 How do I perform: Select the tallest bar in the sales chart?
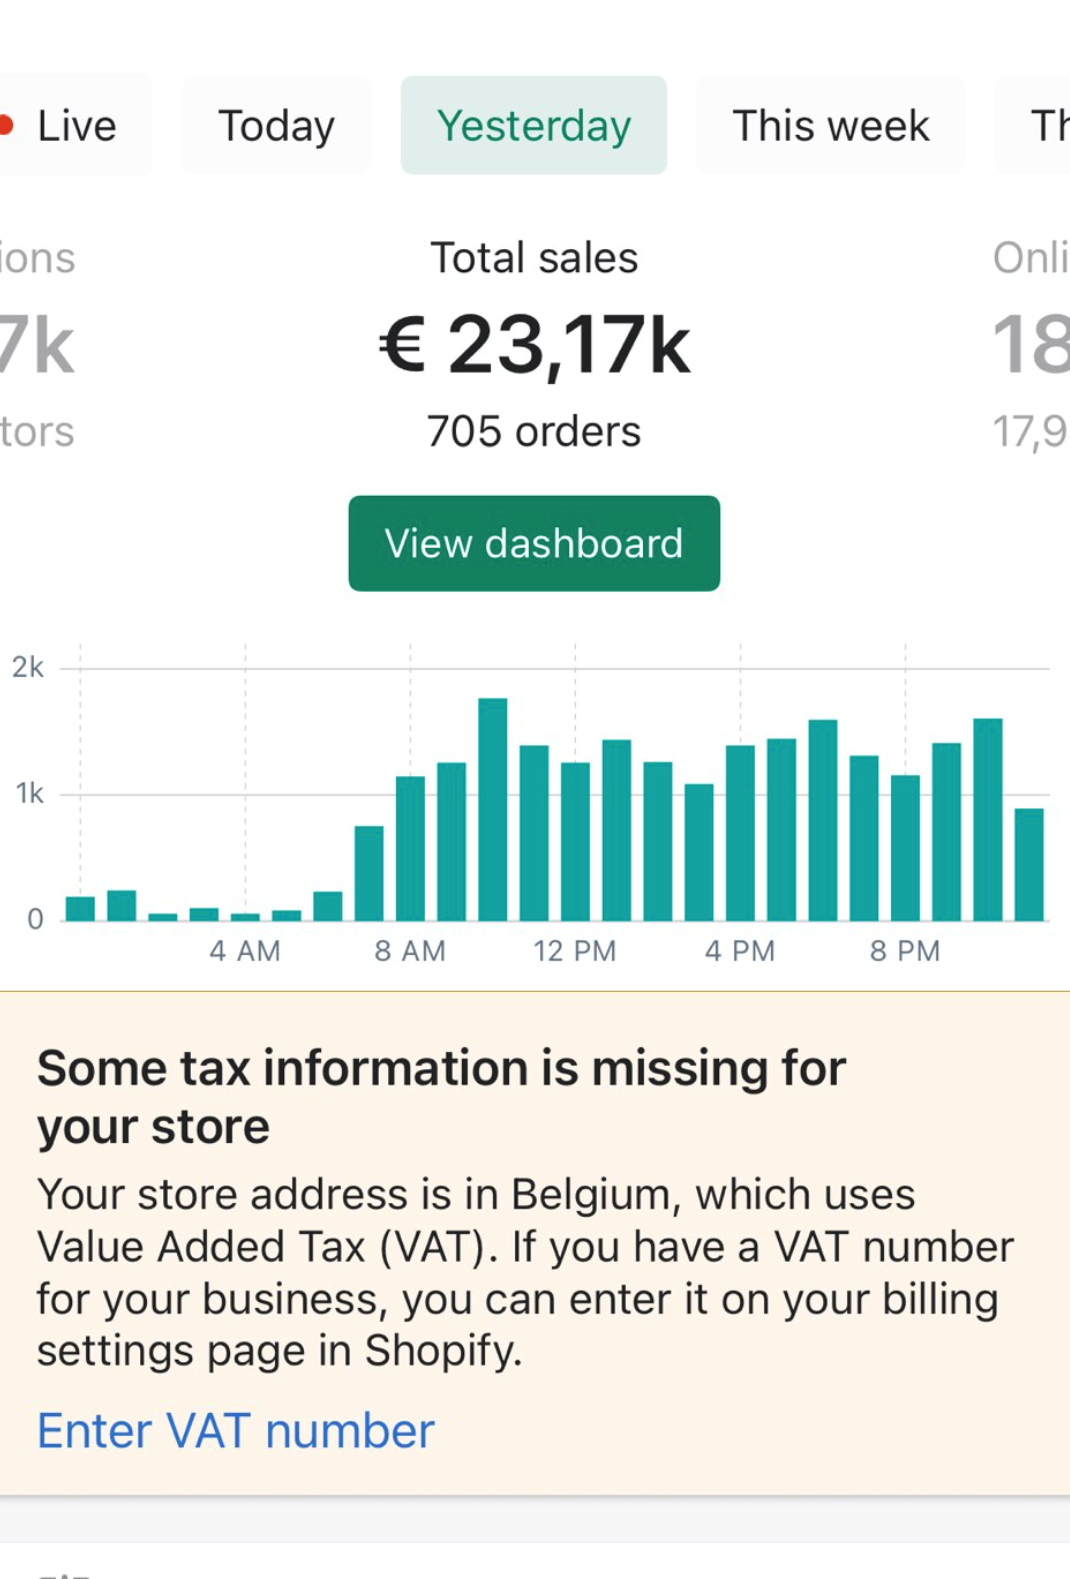[x=493, y=810]
